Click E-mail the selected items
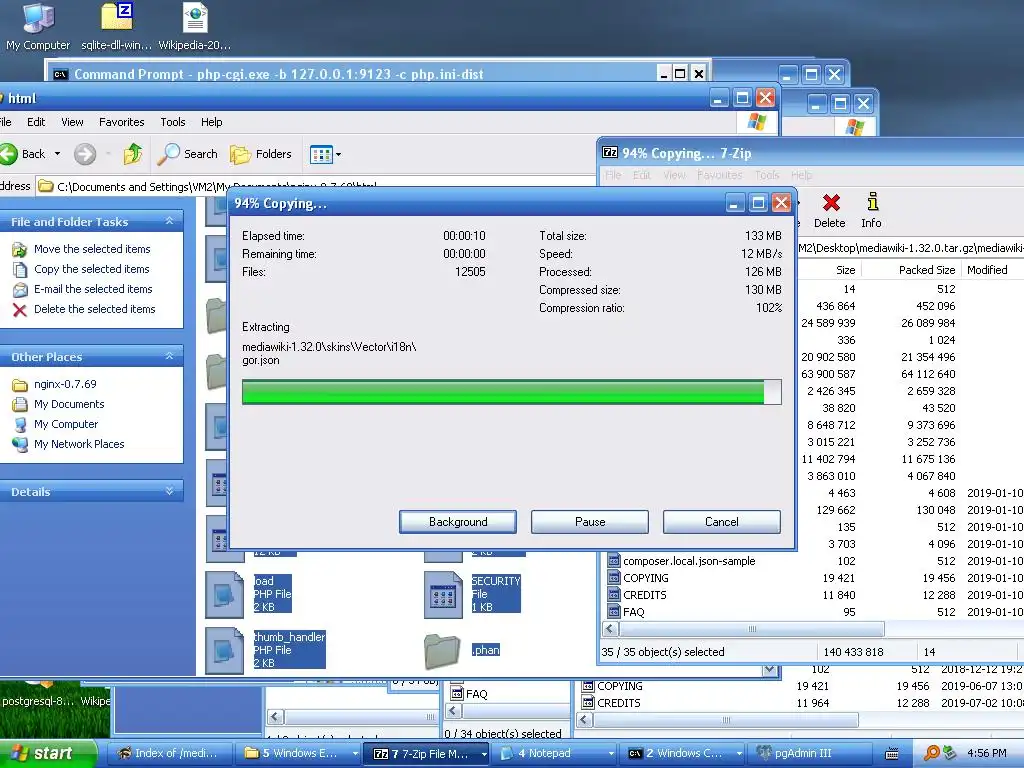The width and height of the screenshot is (1024, 768). [93, 289]
